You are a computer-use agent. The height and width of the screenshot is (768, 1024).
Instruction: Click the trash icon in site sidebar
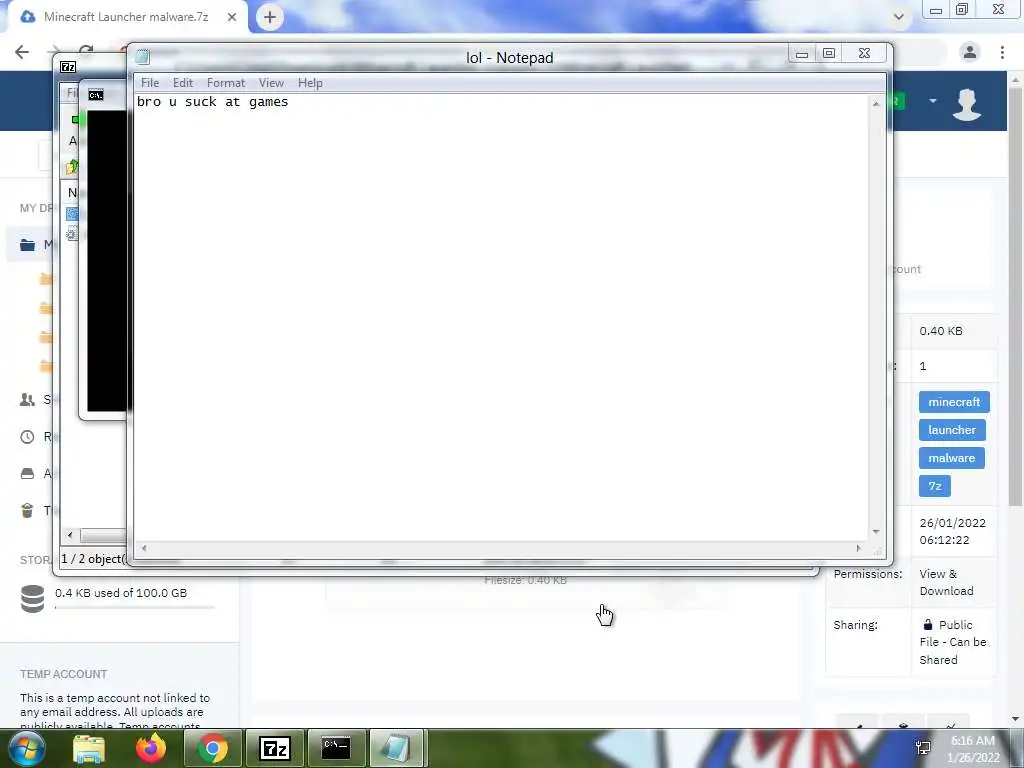pyautogui.click(x=27, y=511)
